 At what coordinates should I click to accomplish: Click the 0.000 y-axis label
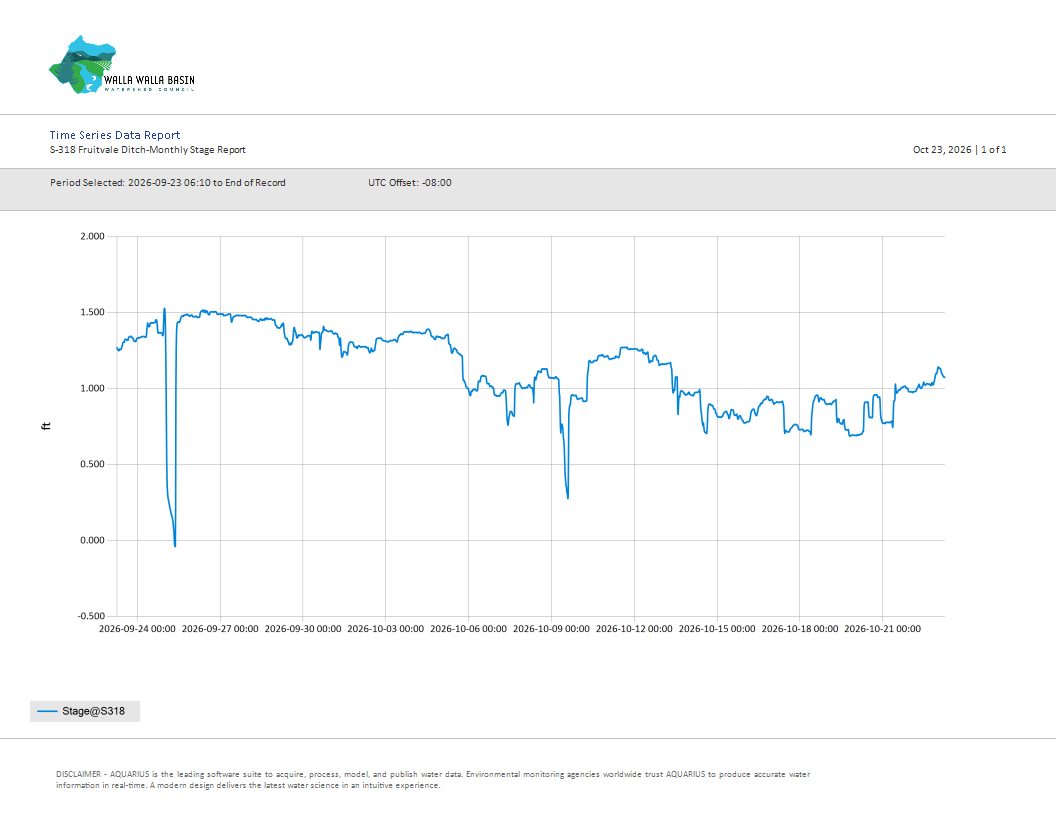pyautogui.click(x=92, y=540)
